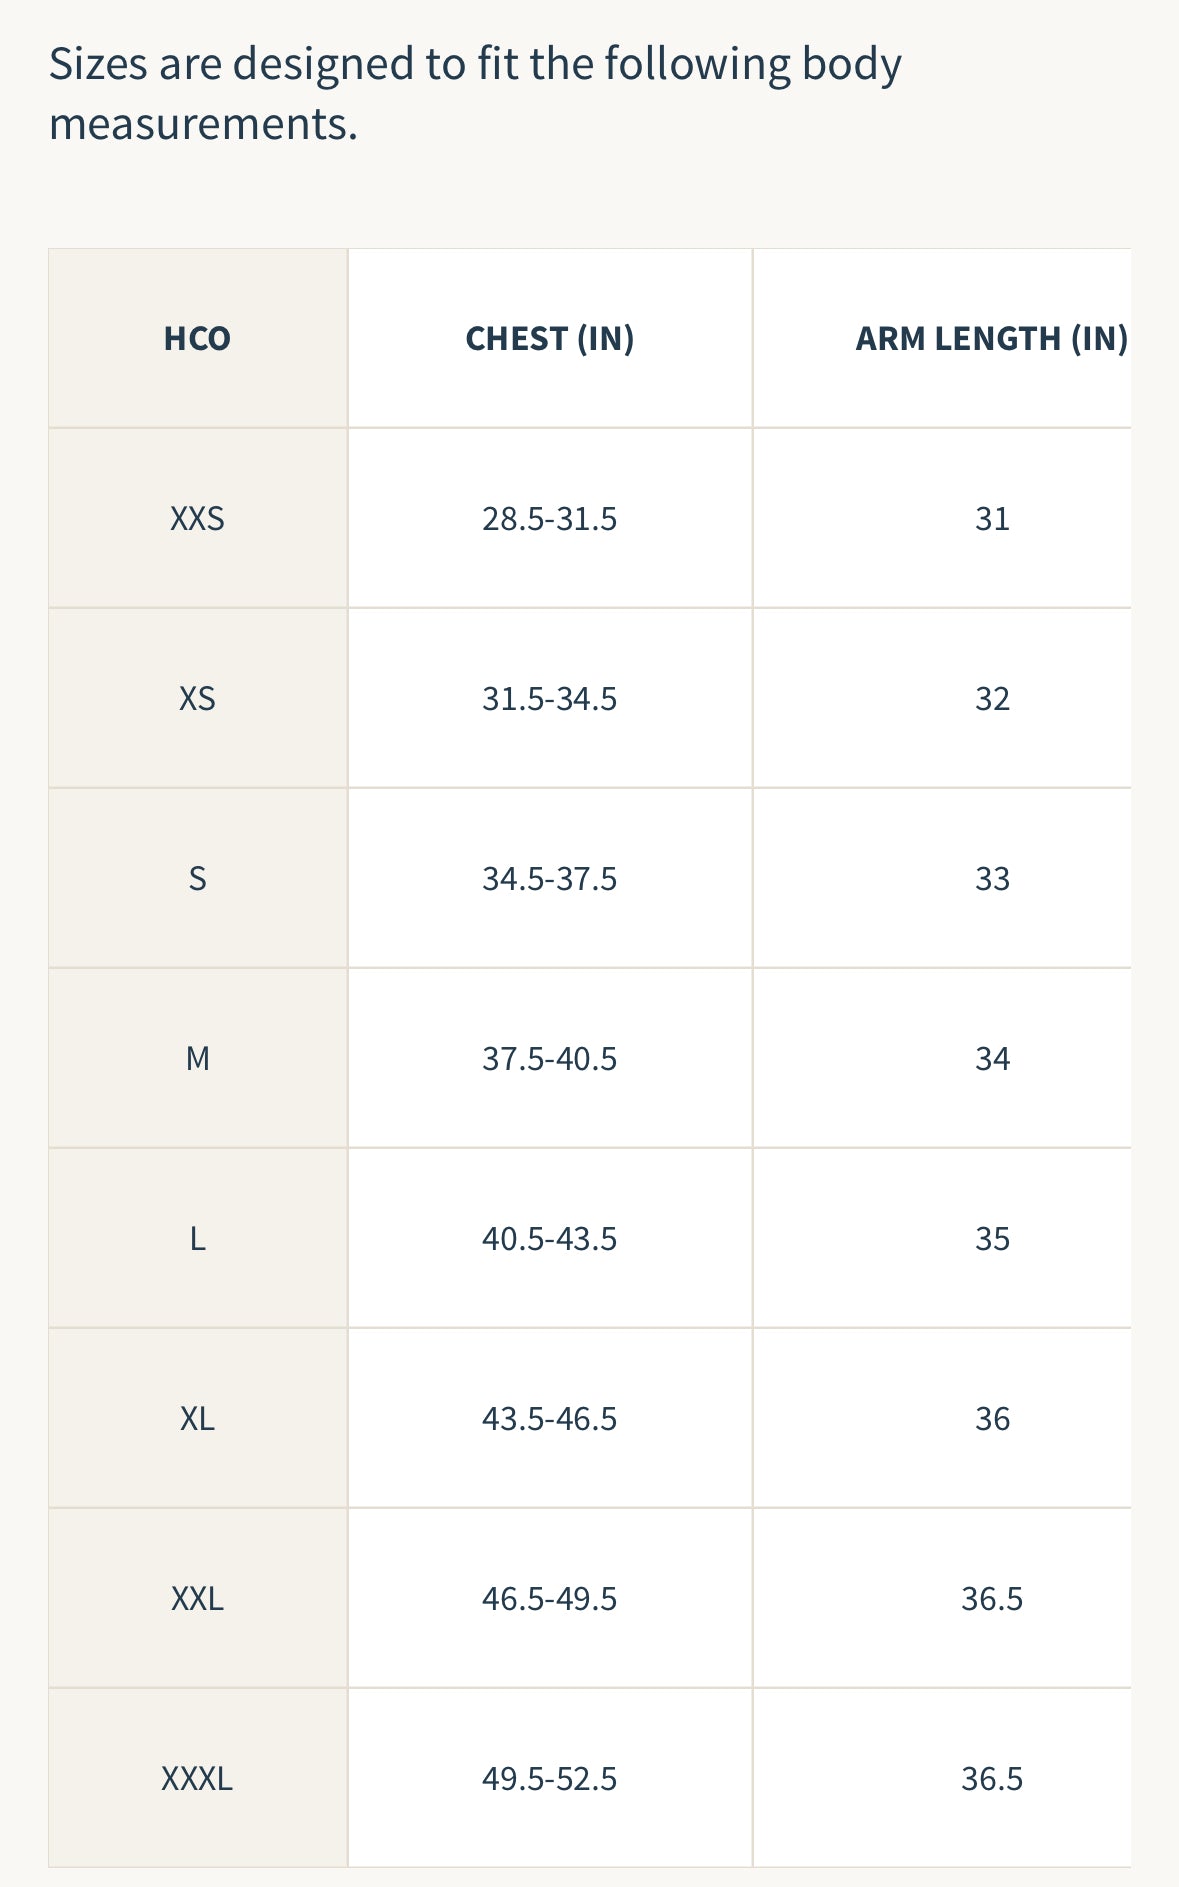Click the XS size label
Image resolution: width=1179 pixels, height=1887 pixels.
pos(197,699)
